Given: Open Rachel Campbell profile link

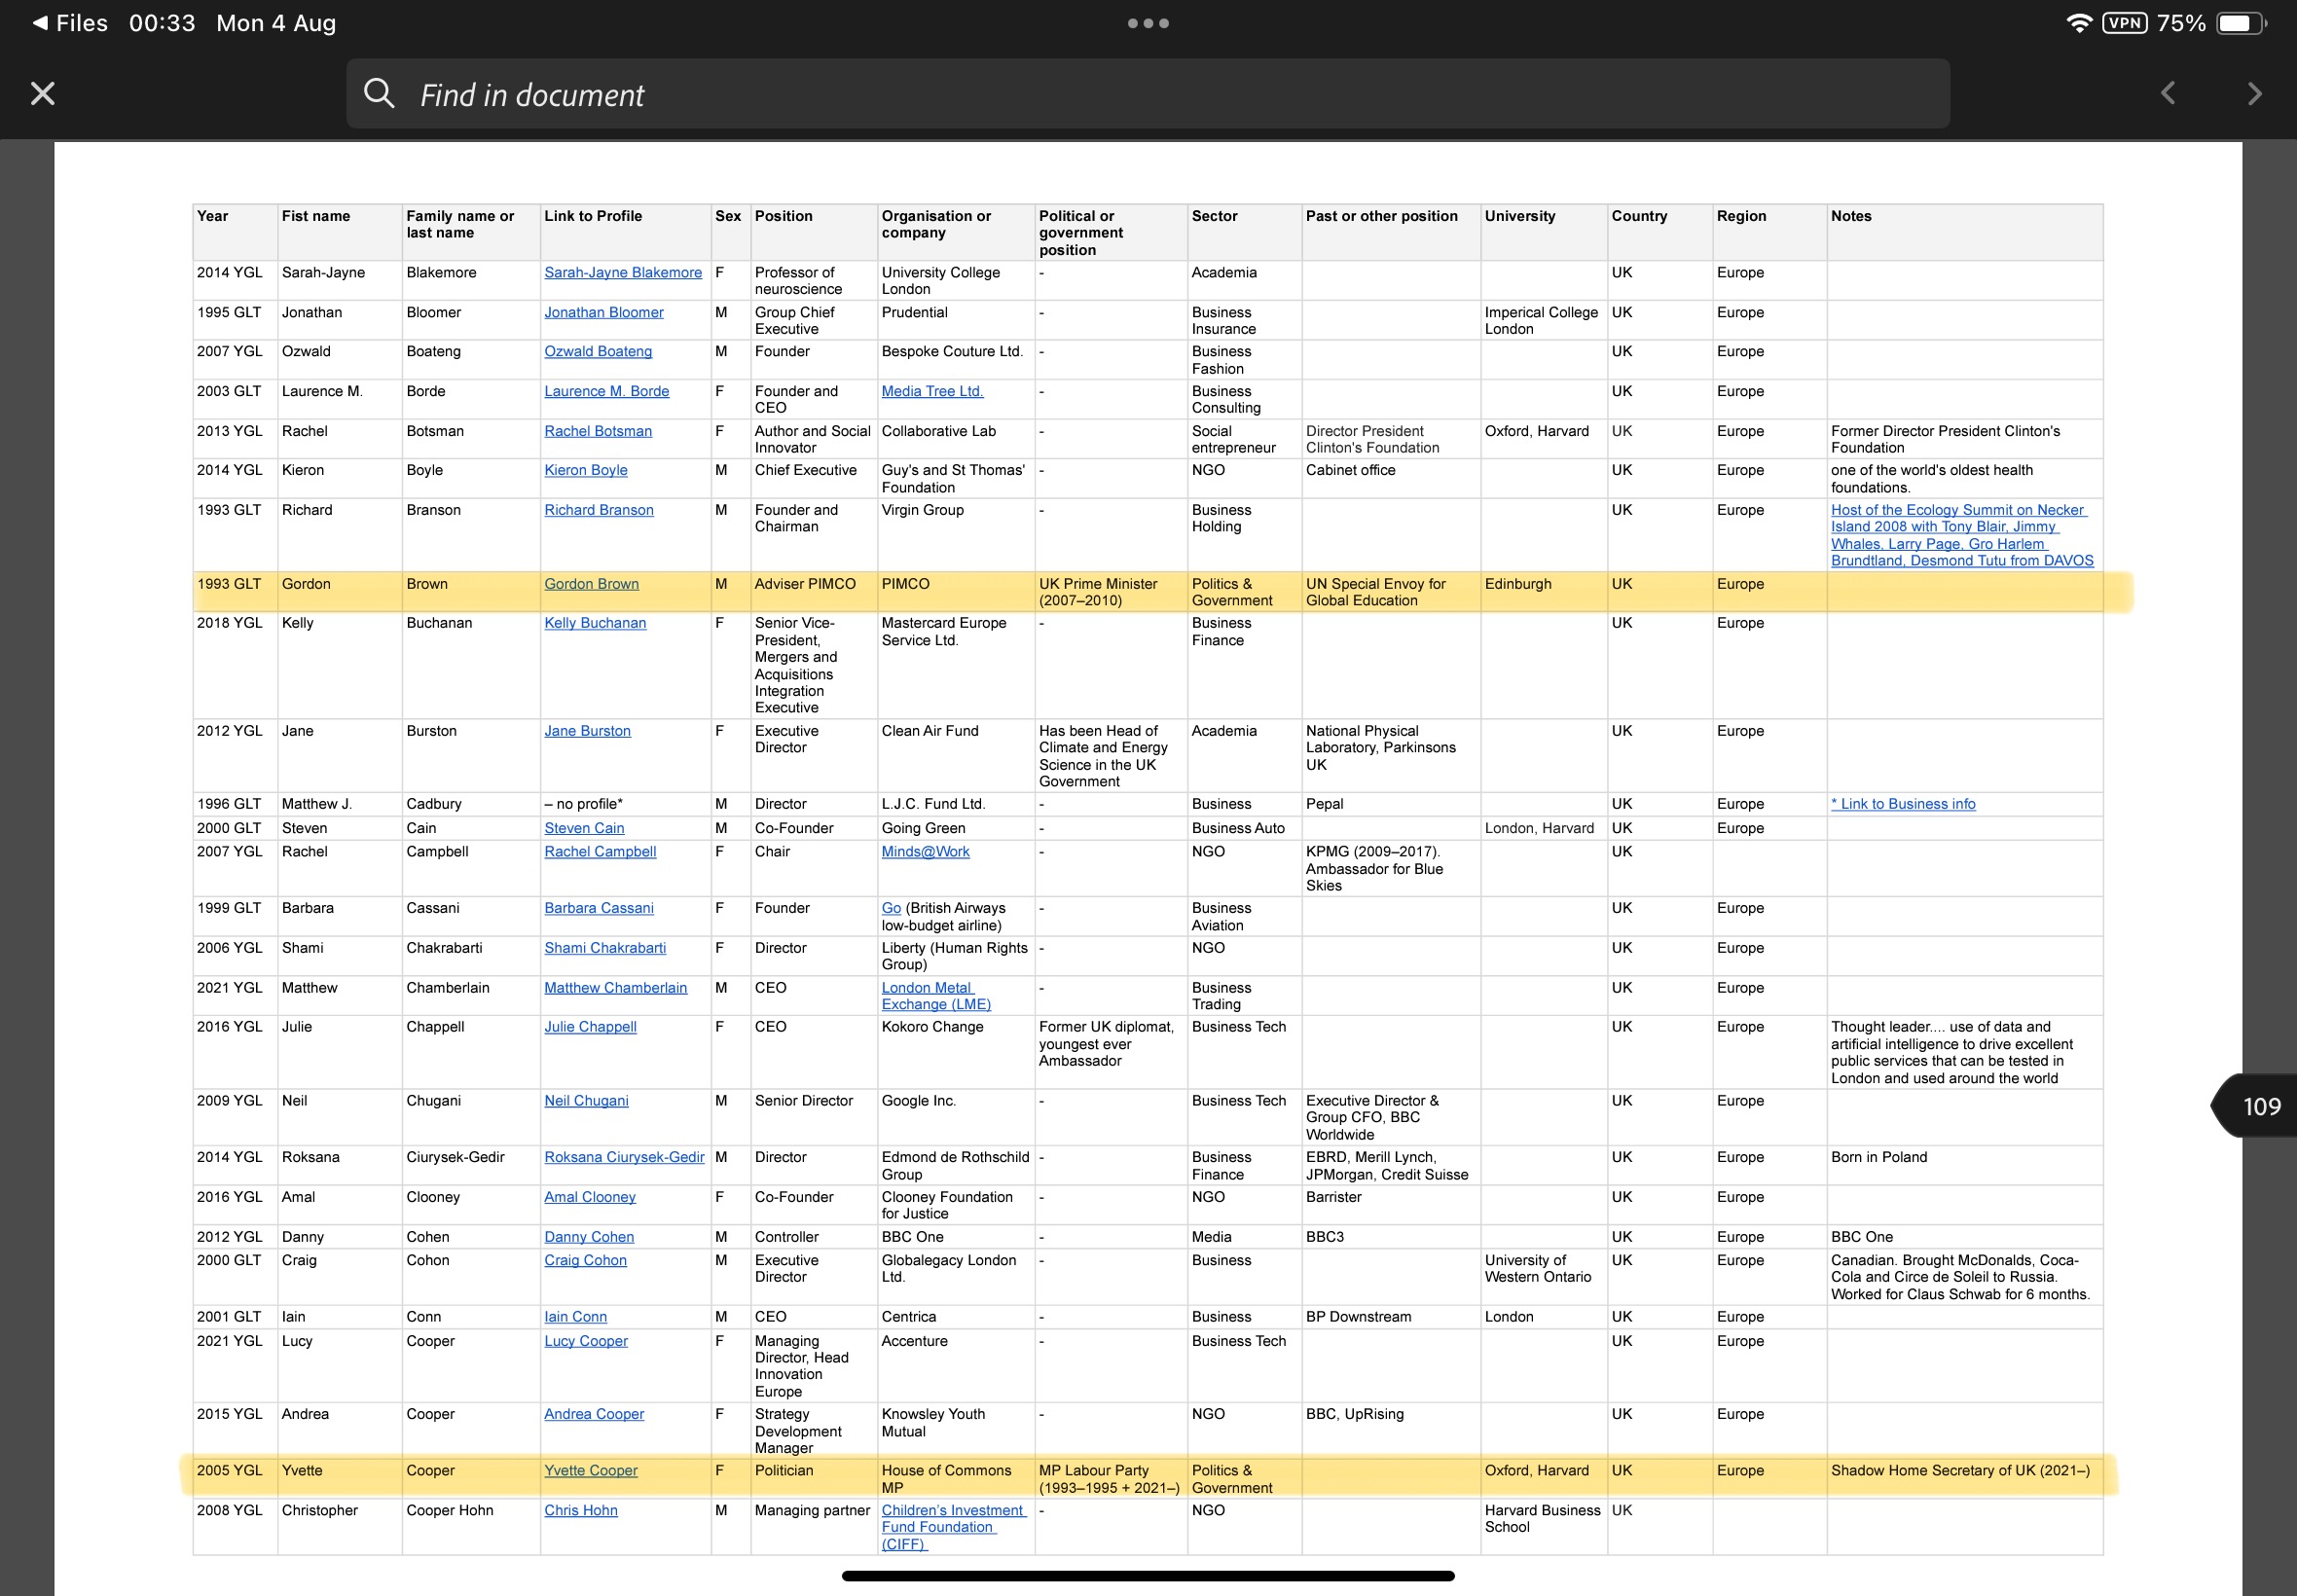Looking at the screenshot, I should (600, 852).
